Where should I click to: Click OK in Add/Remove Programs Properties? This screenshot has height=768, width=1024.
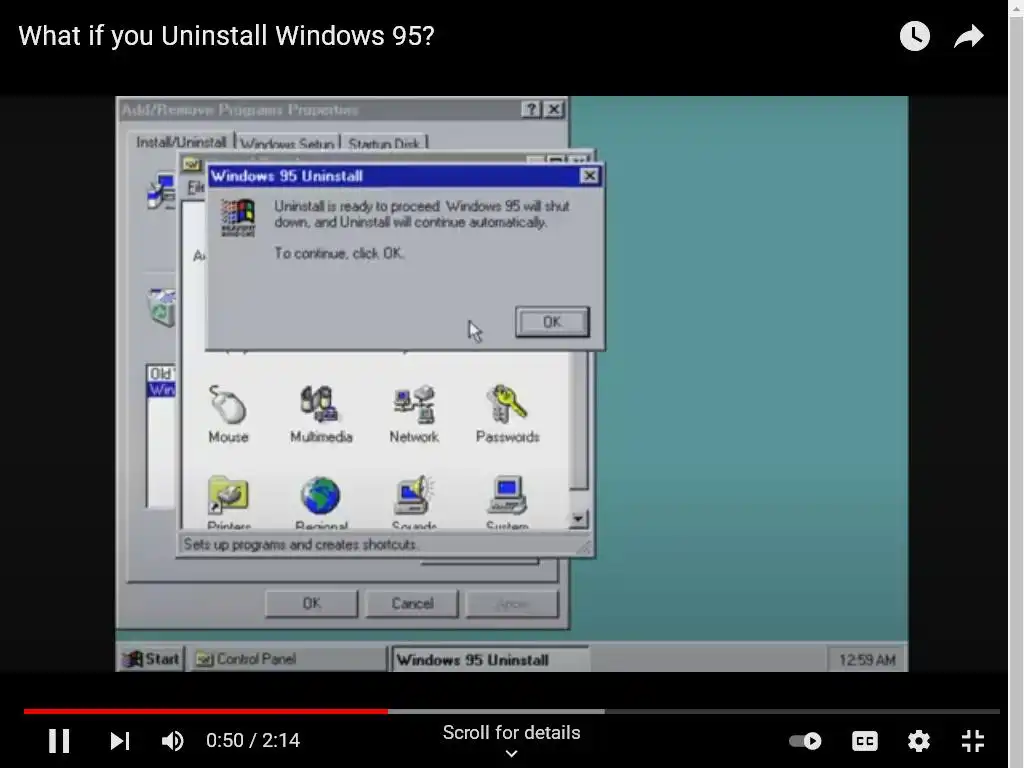point(312,603)
